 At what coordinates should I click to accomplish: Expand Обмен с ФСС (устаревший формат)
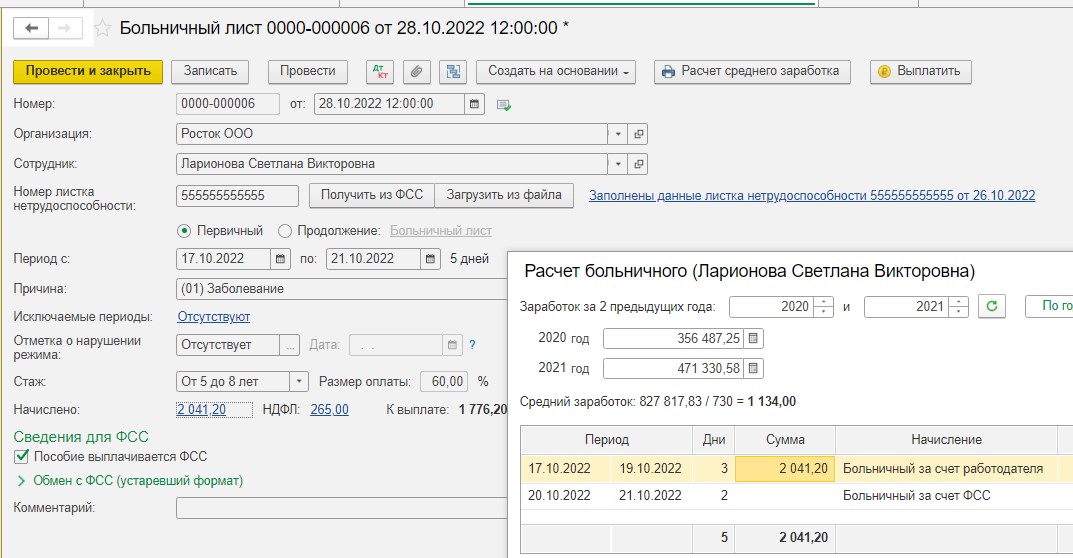point(21,481)
